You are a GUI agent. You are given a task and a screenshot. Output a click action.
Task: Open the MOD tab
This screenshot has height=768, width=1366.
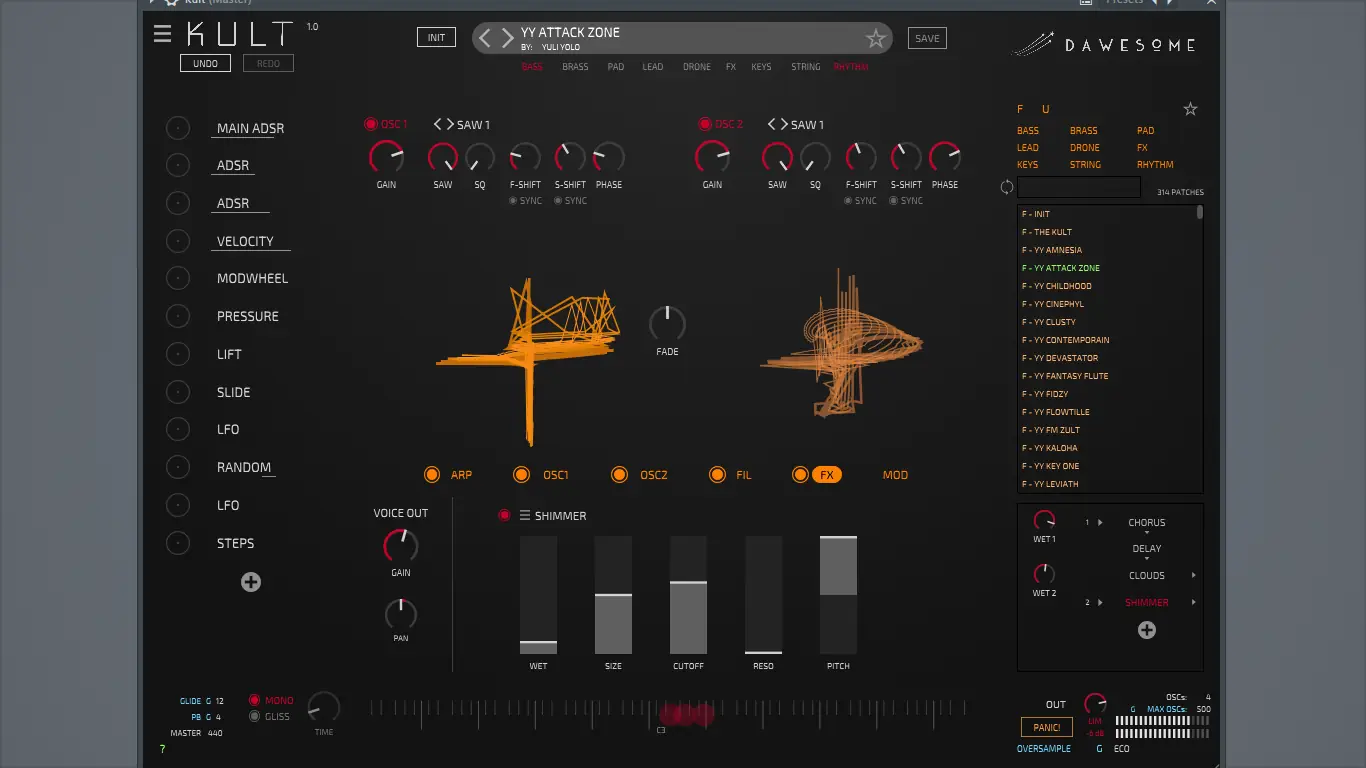[x=895, y=475]
